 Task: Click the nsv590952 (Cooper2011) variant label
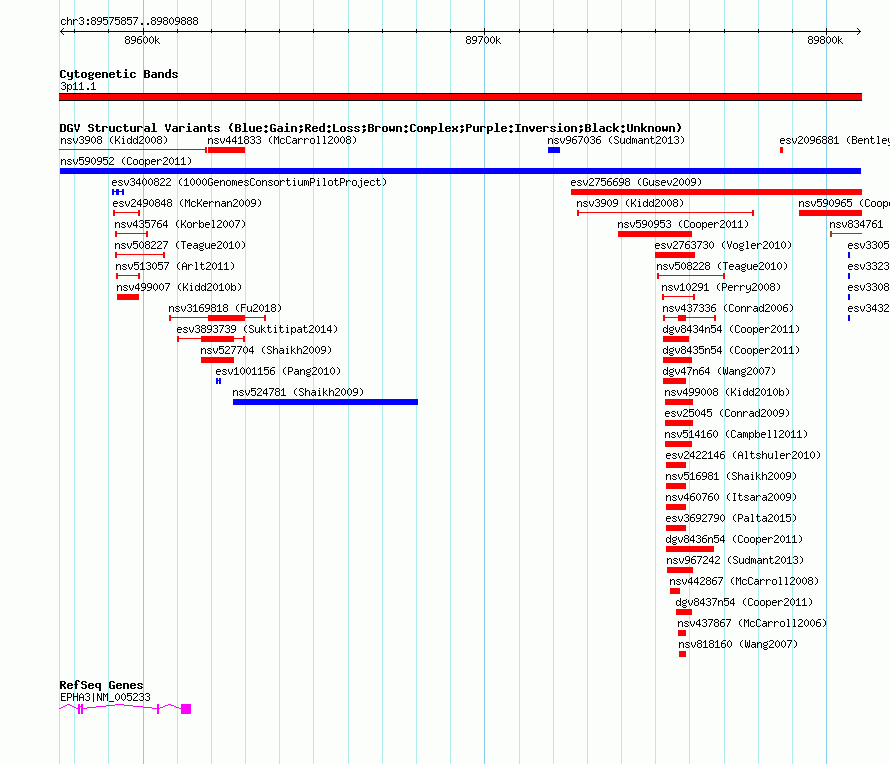point(126,161)
